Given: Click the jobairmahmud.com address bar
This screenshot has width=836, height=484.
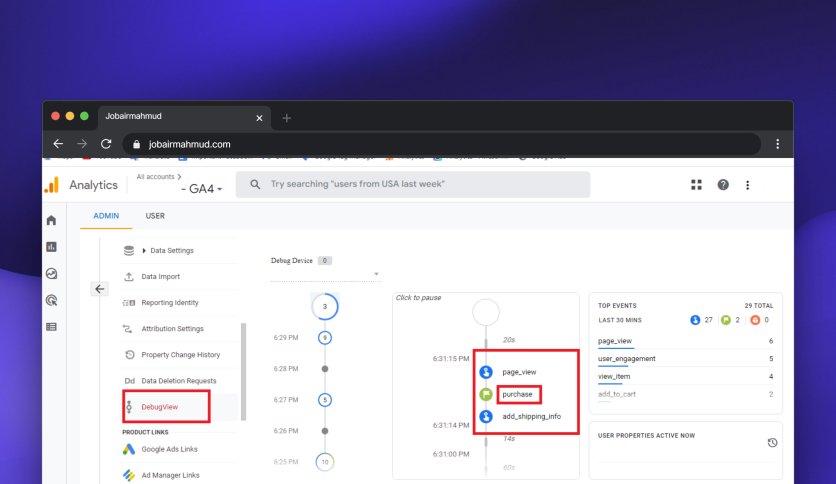Looking at the screenshot, I should [441, 144].
